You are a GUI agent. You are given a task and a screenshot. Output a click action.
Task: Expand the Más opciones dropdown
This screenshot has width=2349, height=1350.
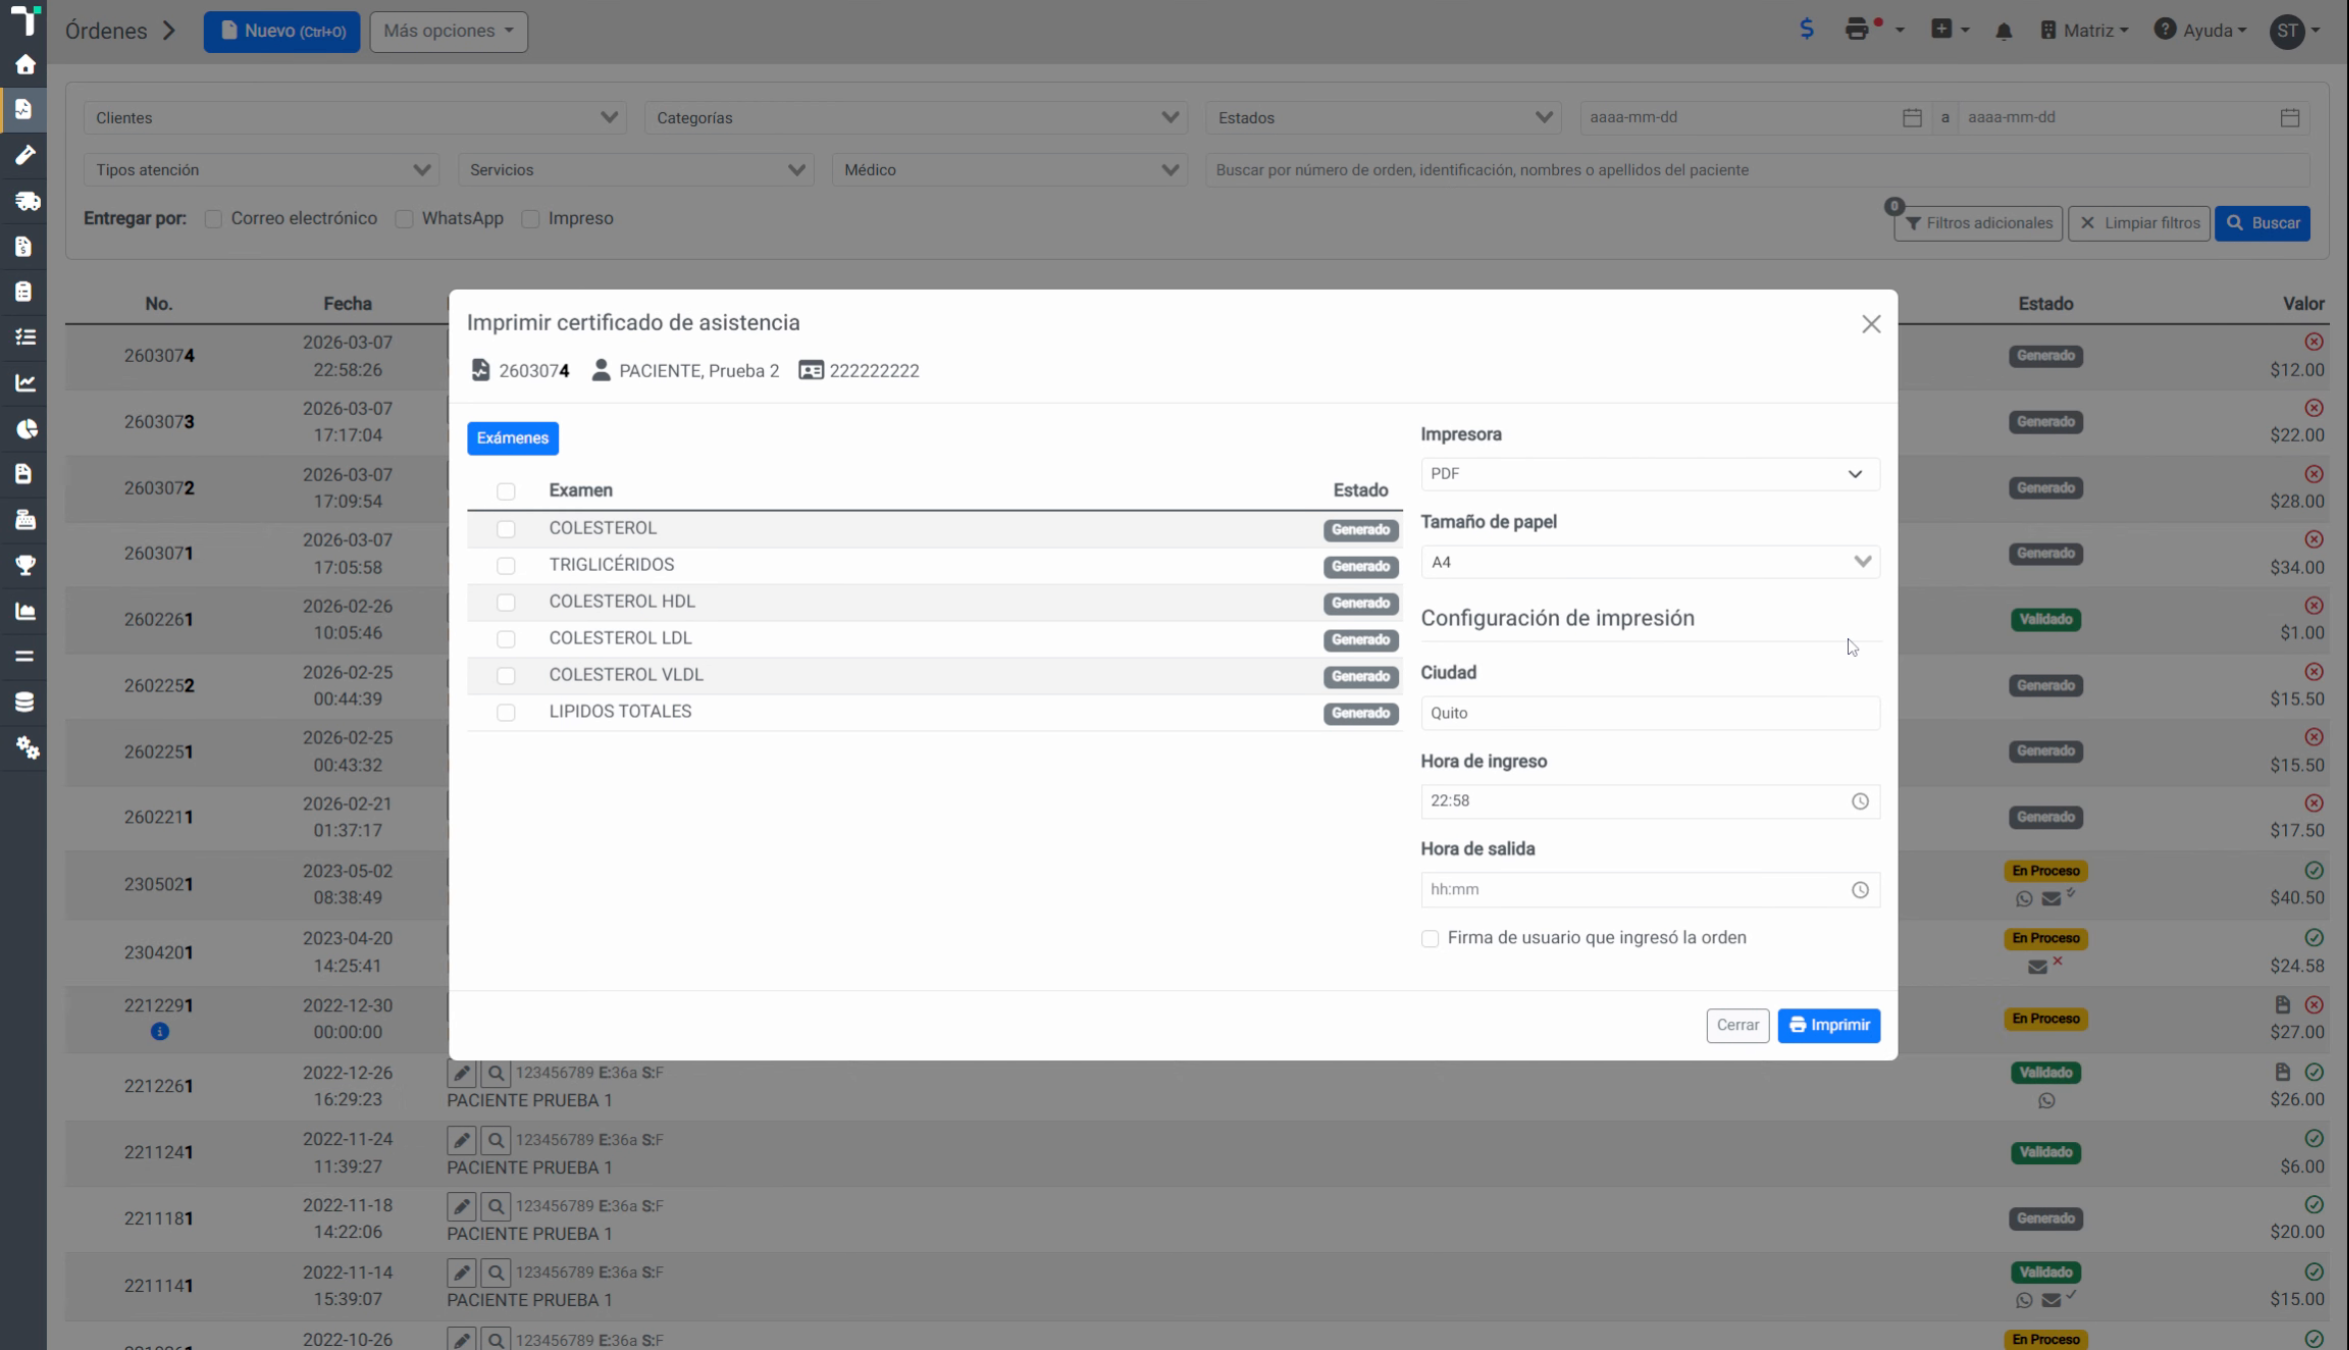(x=448, y=31)
